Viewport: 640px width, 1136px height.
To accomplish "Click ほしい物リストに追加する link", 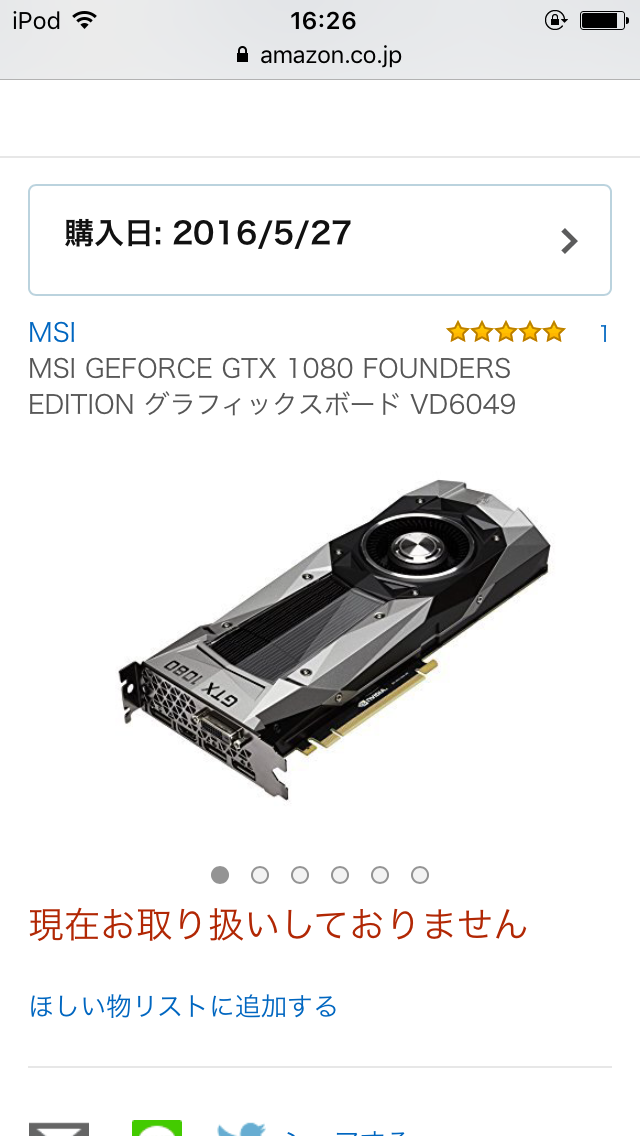I will click(x=183, y=1006).
